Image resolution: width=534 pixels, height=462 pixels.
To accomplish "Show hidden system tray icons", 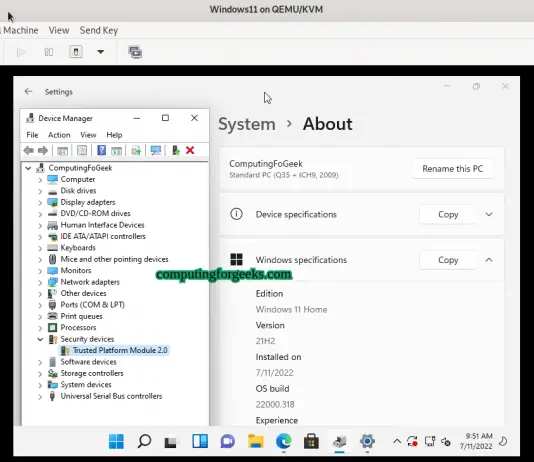I will pos(397,442).
